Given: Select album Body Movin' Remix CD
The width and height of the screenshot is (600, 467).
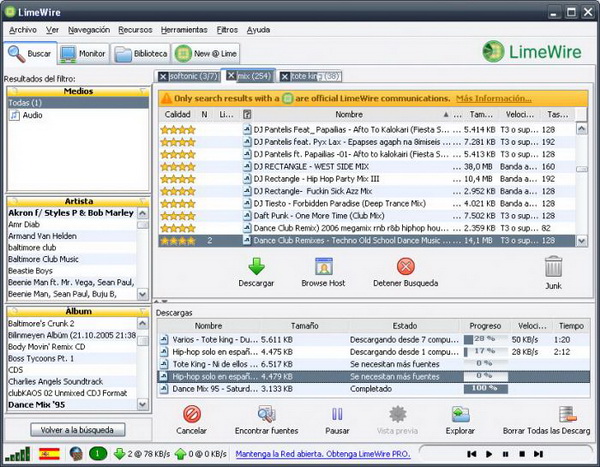Looking at the screenshot, I should click(x=72, y=347).
